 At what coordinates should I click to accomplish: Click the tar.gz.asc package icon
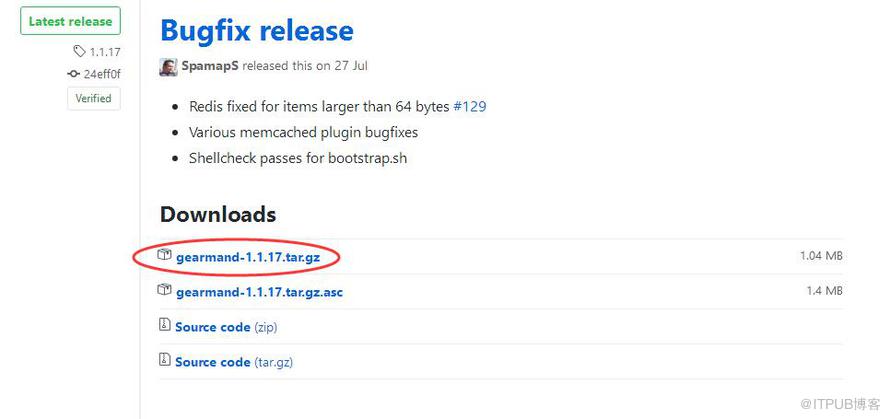165,290
